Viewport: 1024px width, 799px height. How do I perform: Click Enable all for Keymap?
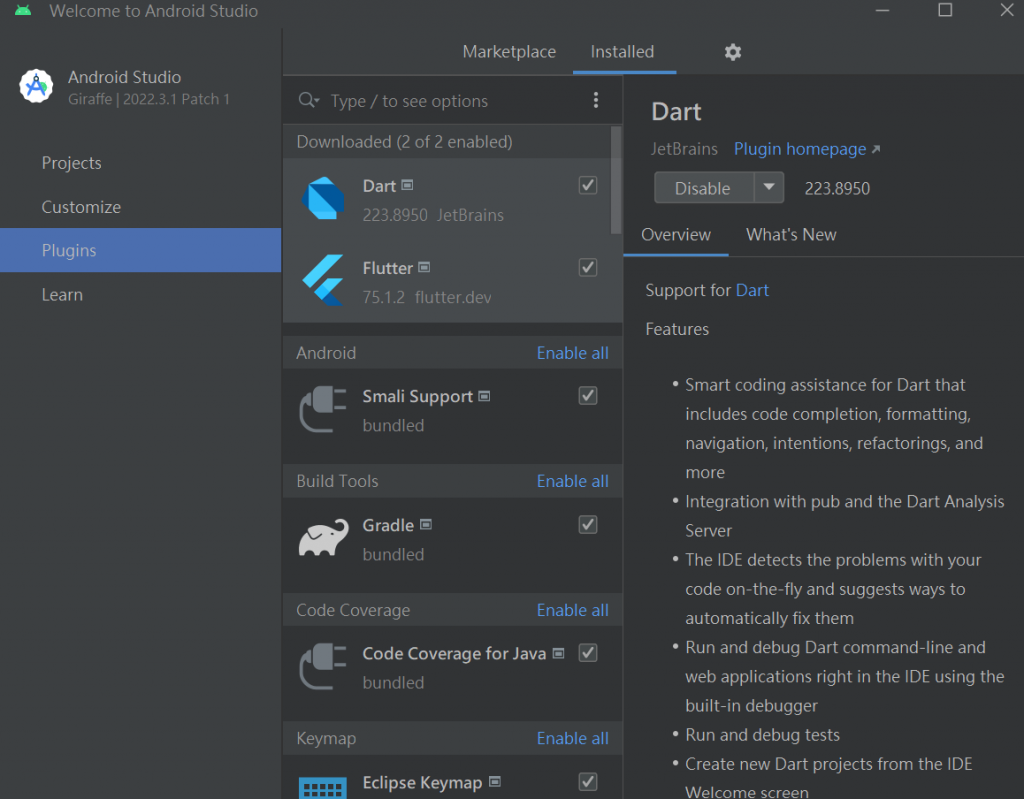573,738
